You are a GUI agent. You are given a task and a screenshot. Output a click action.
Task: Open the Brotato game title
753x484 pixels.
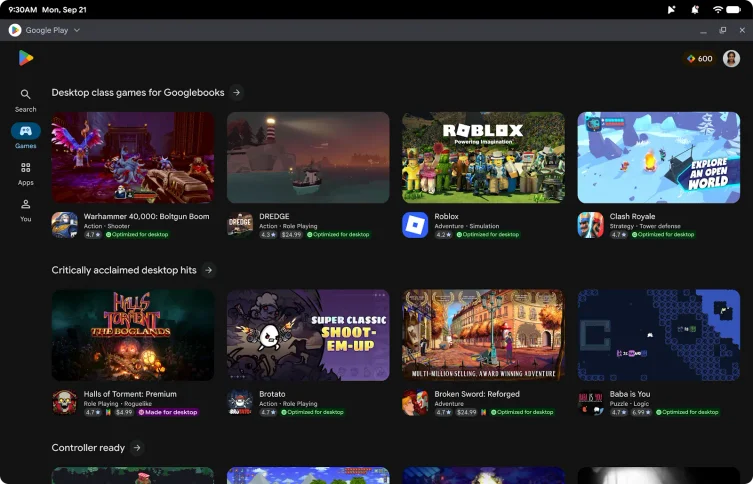point(272,394)
